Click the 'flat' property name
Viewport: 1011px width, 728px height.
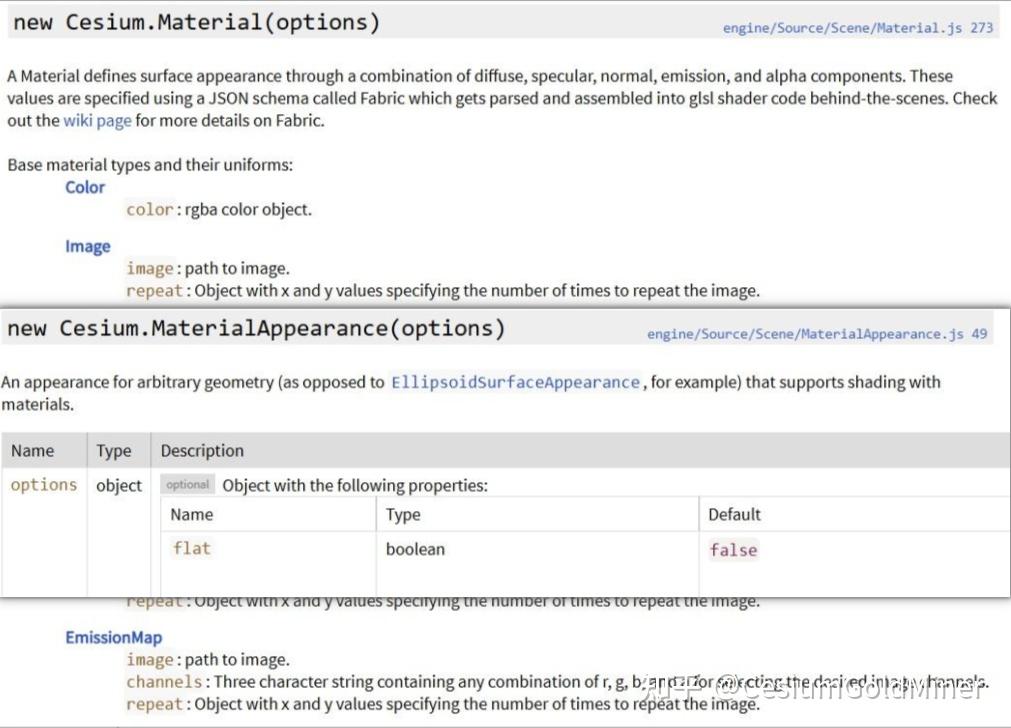coord(191,548)
